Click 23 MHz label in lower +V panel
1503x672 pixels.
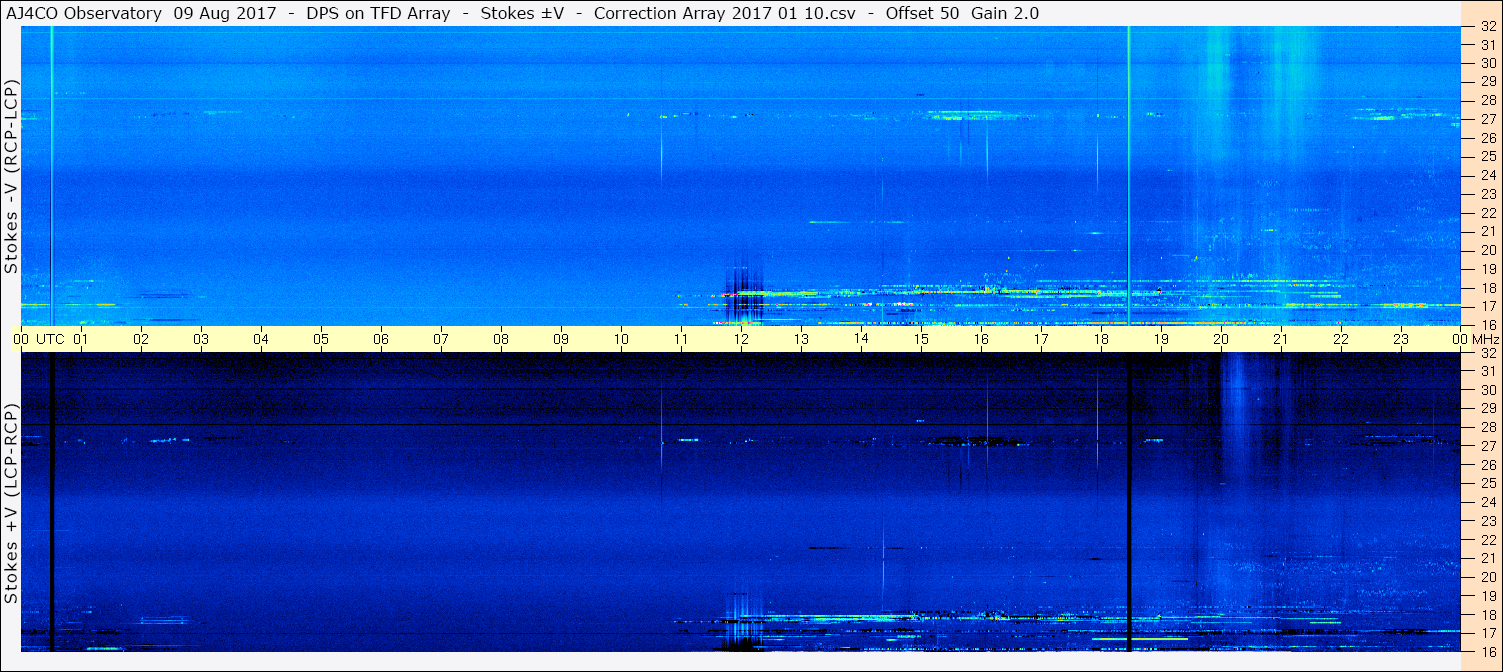pos(1487,520)
